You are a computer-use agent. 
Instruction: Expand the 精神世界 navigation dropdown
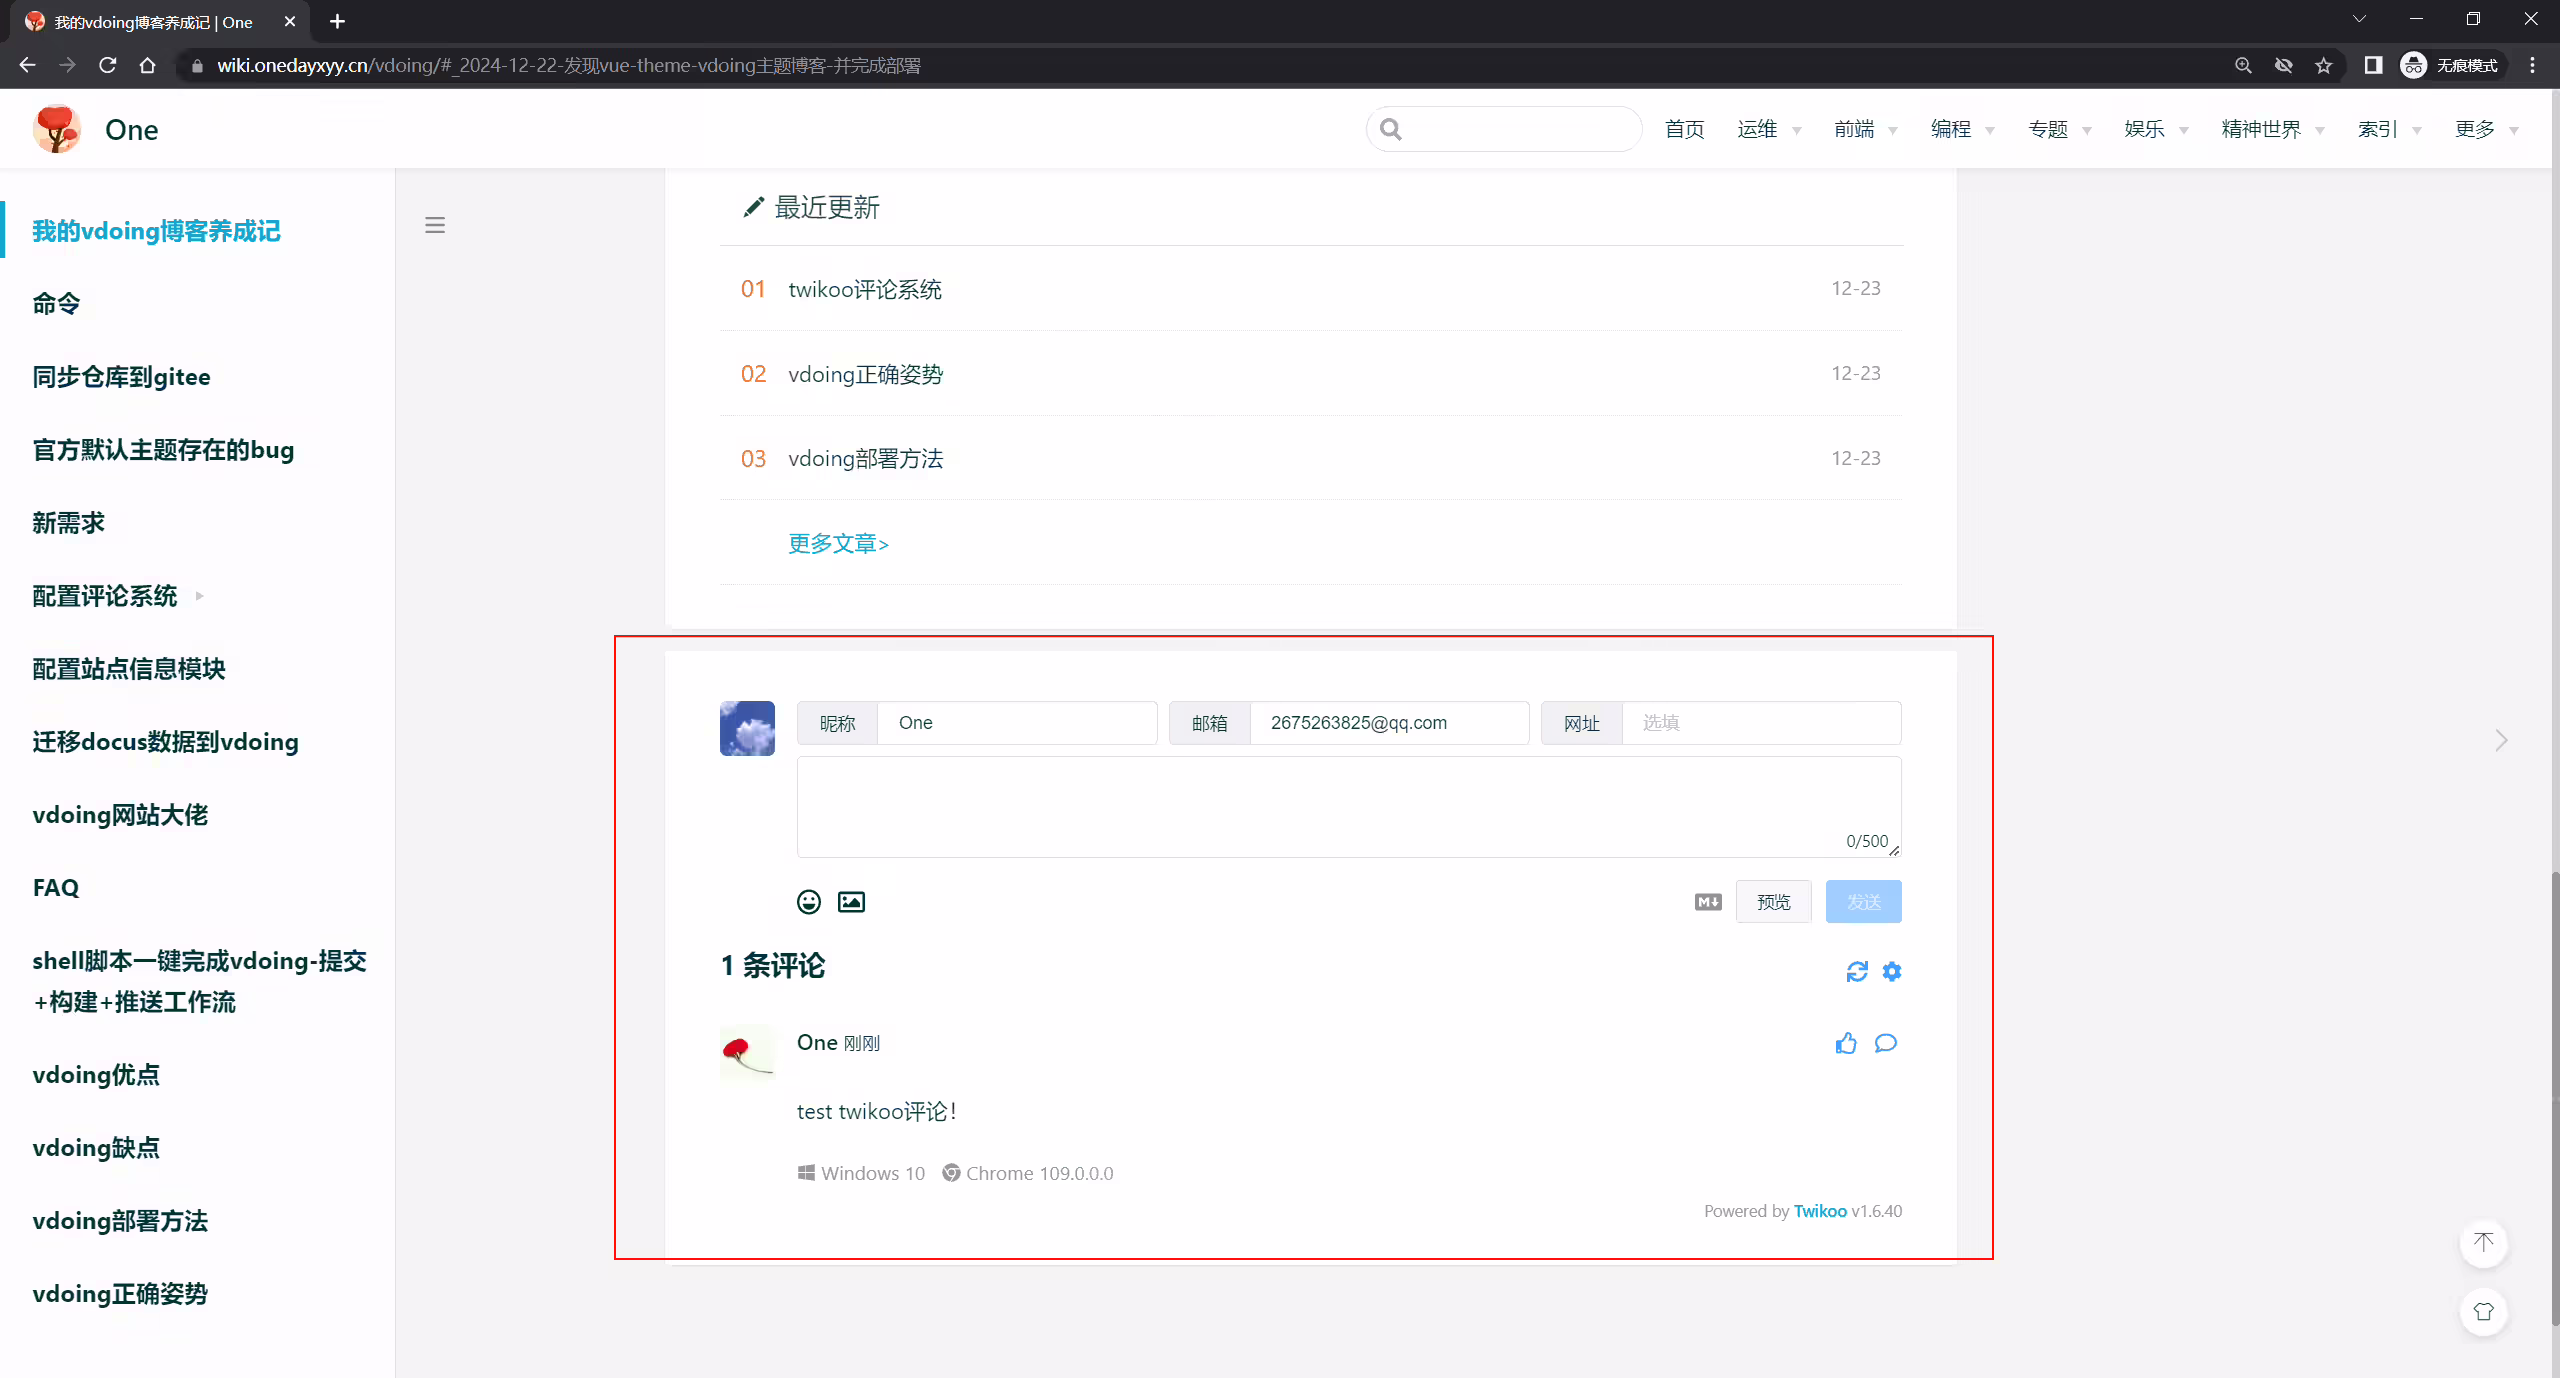(2273, 129)
